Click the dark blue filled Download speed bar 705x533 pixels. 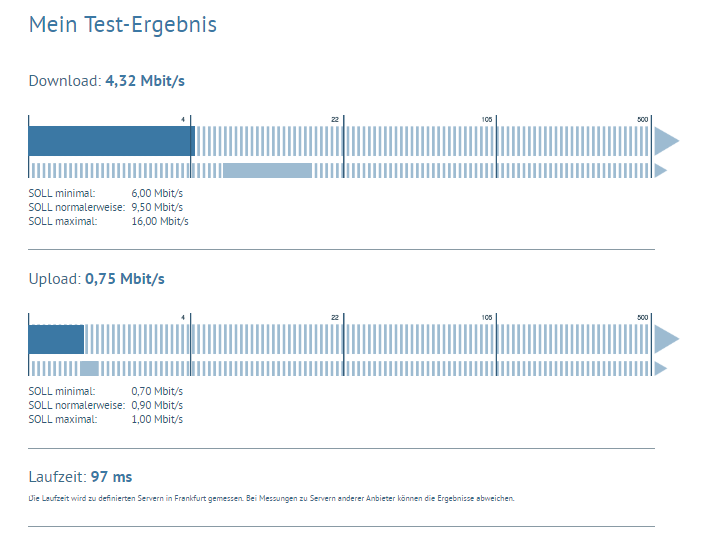pyautogui.click(x=110, y=141)
